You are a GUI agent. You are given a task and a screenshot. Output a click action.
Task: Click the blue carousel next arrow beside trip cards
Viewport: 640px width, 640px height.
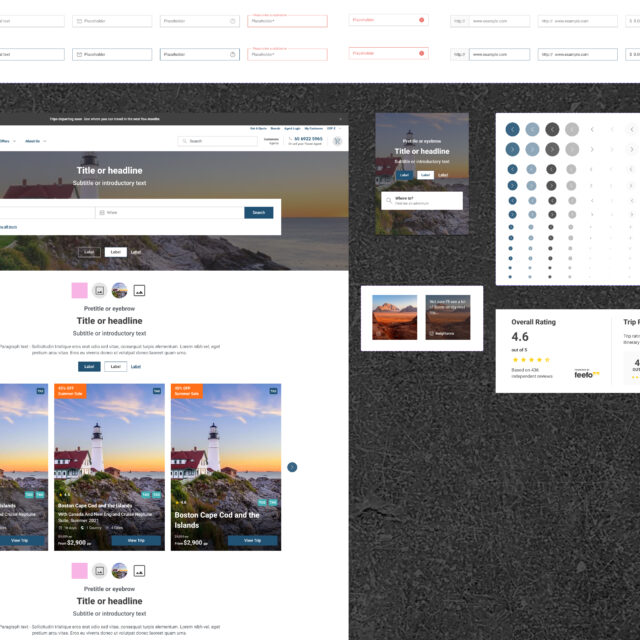[292, 467]
